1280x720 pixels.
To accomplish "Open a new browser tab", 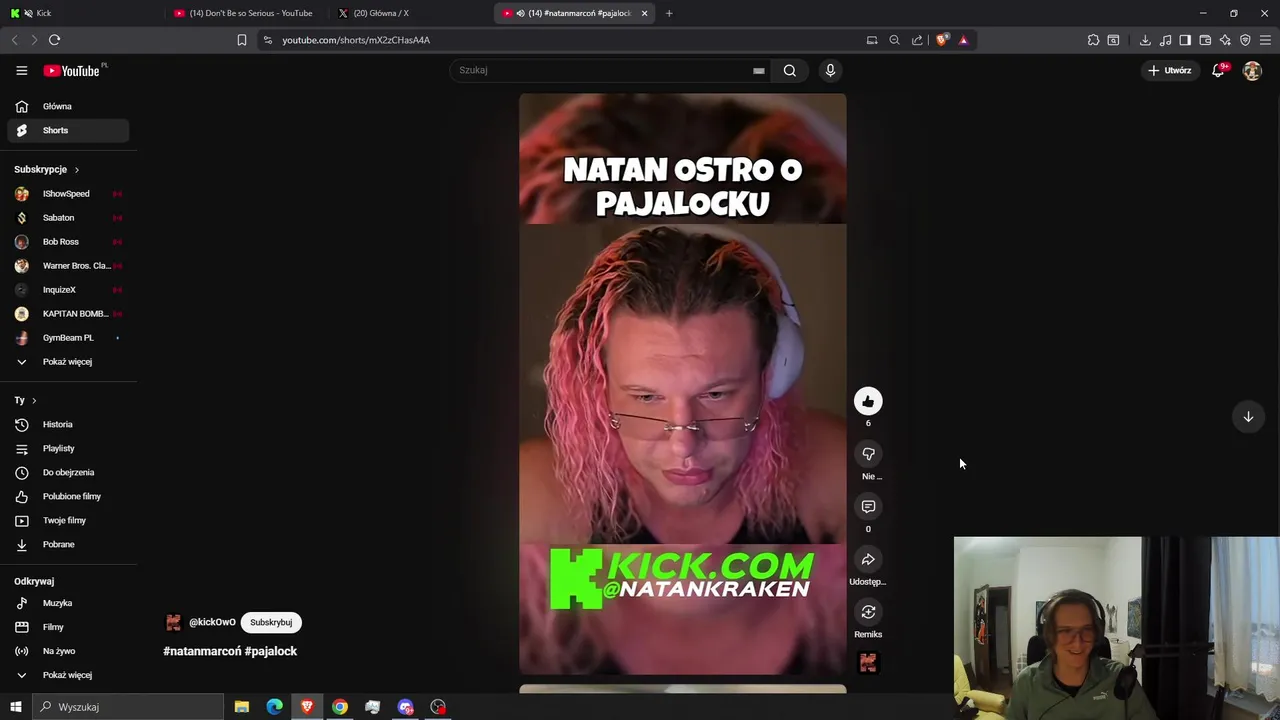I will 669,13.
